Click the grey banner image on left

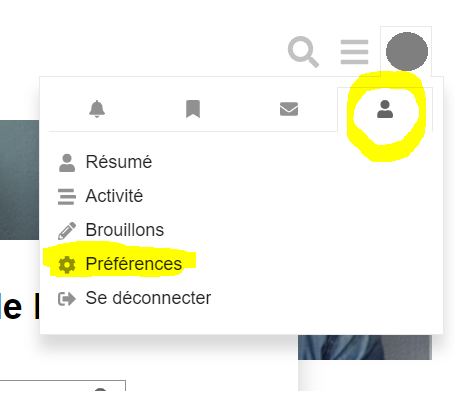(x=19, y=180)
